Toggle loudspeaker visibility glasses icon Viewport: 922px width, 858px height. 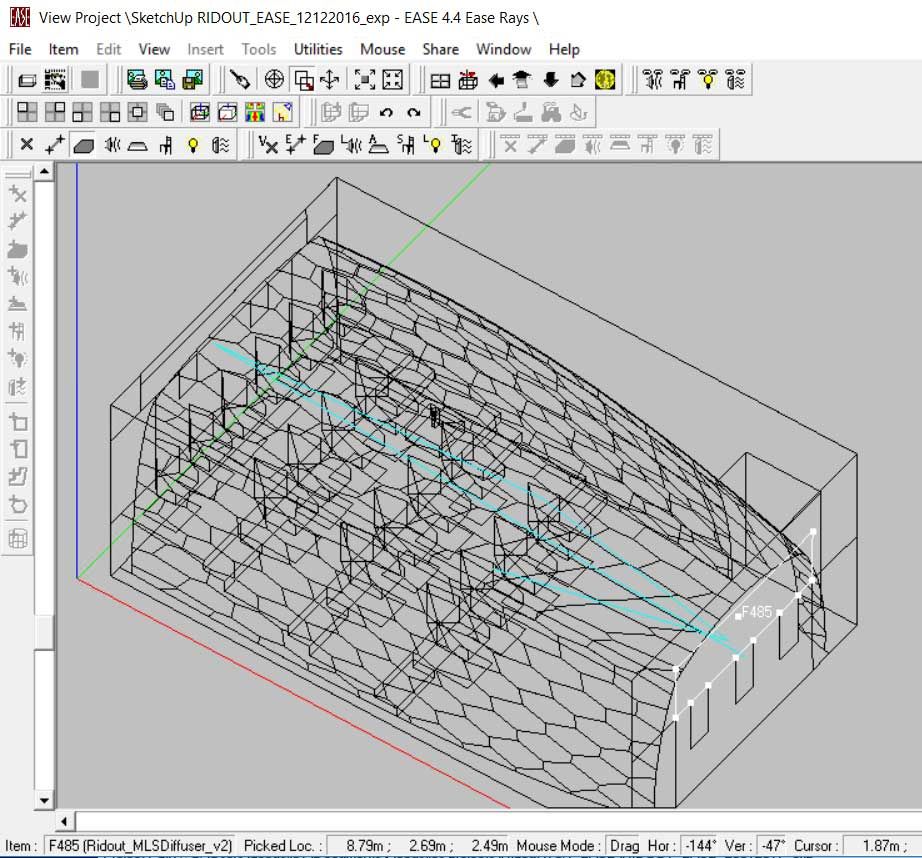(653, 79)
